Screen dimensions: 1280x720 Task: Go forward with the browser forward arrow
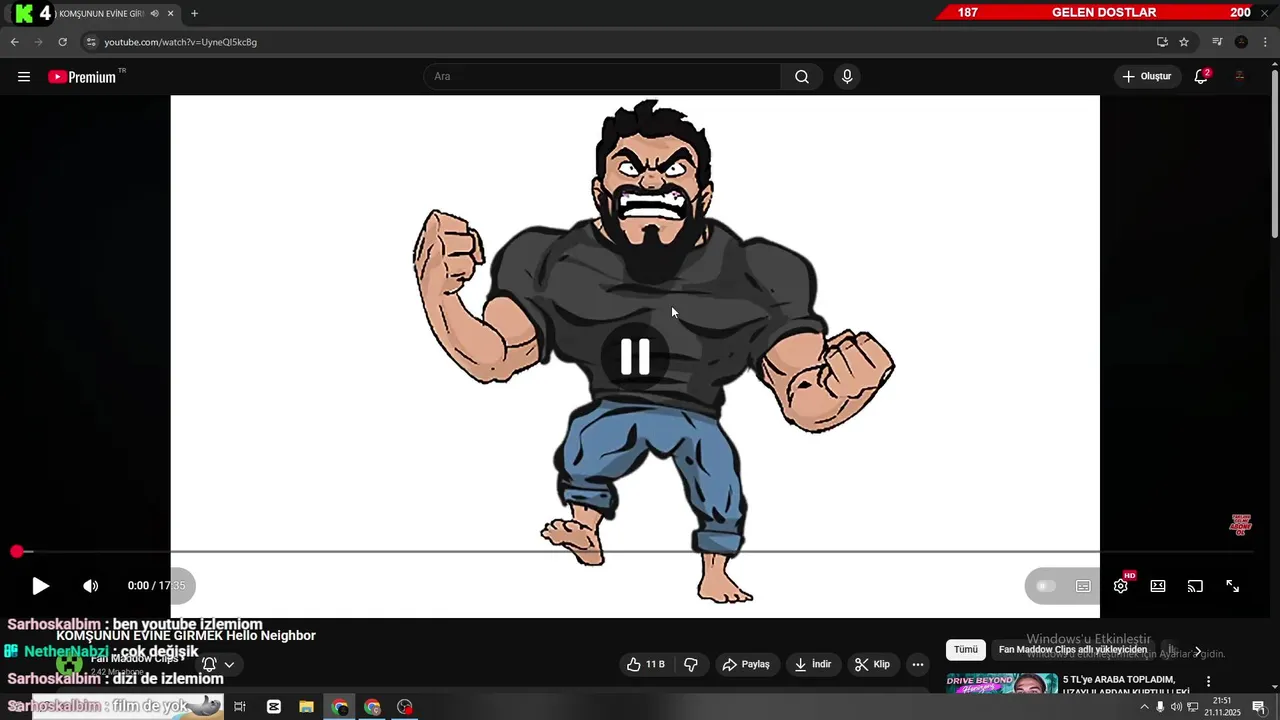(38, 42)
